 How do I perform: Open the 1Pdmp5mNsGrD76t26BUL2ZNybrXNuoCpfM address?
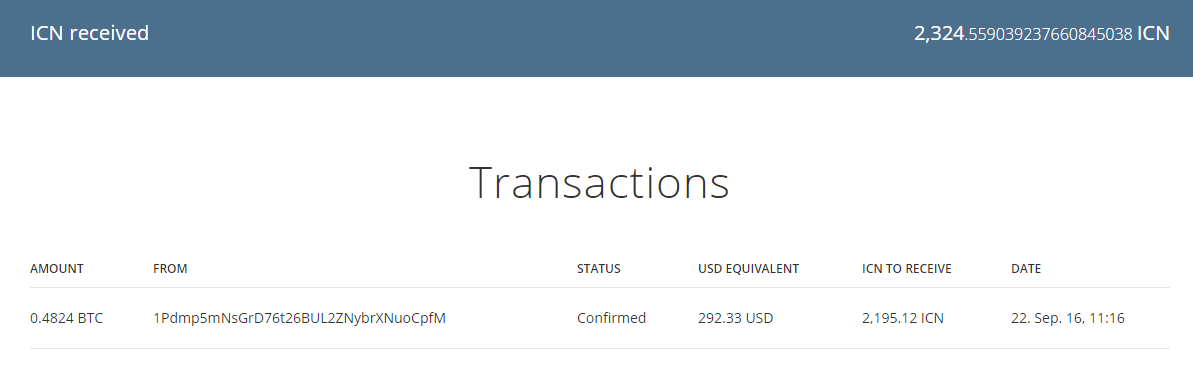[x=299, y=318]
